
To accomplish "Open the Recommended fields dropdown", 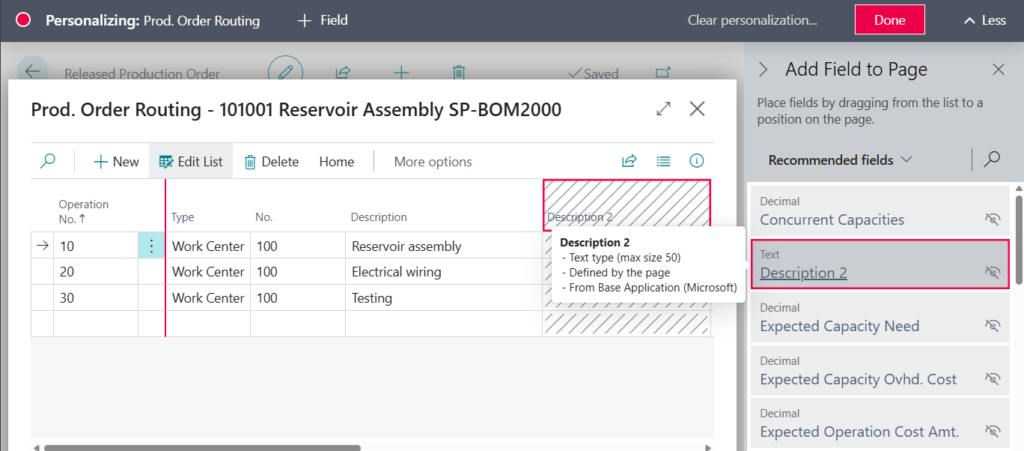I will click(x=840, y=160).
